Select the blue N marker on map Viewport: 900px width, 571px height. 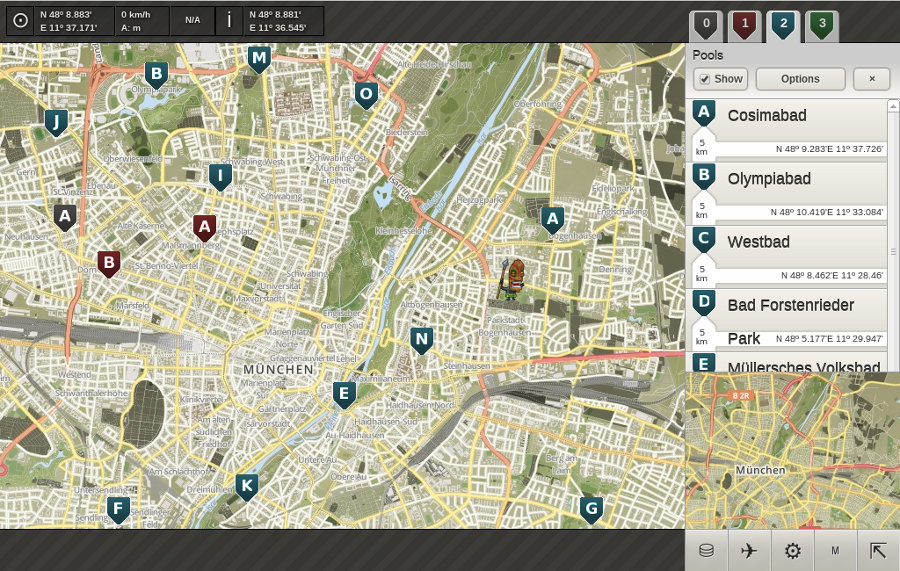pyautogui.click(x=421, y=340)
